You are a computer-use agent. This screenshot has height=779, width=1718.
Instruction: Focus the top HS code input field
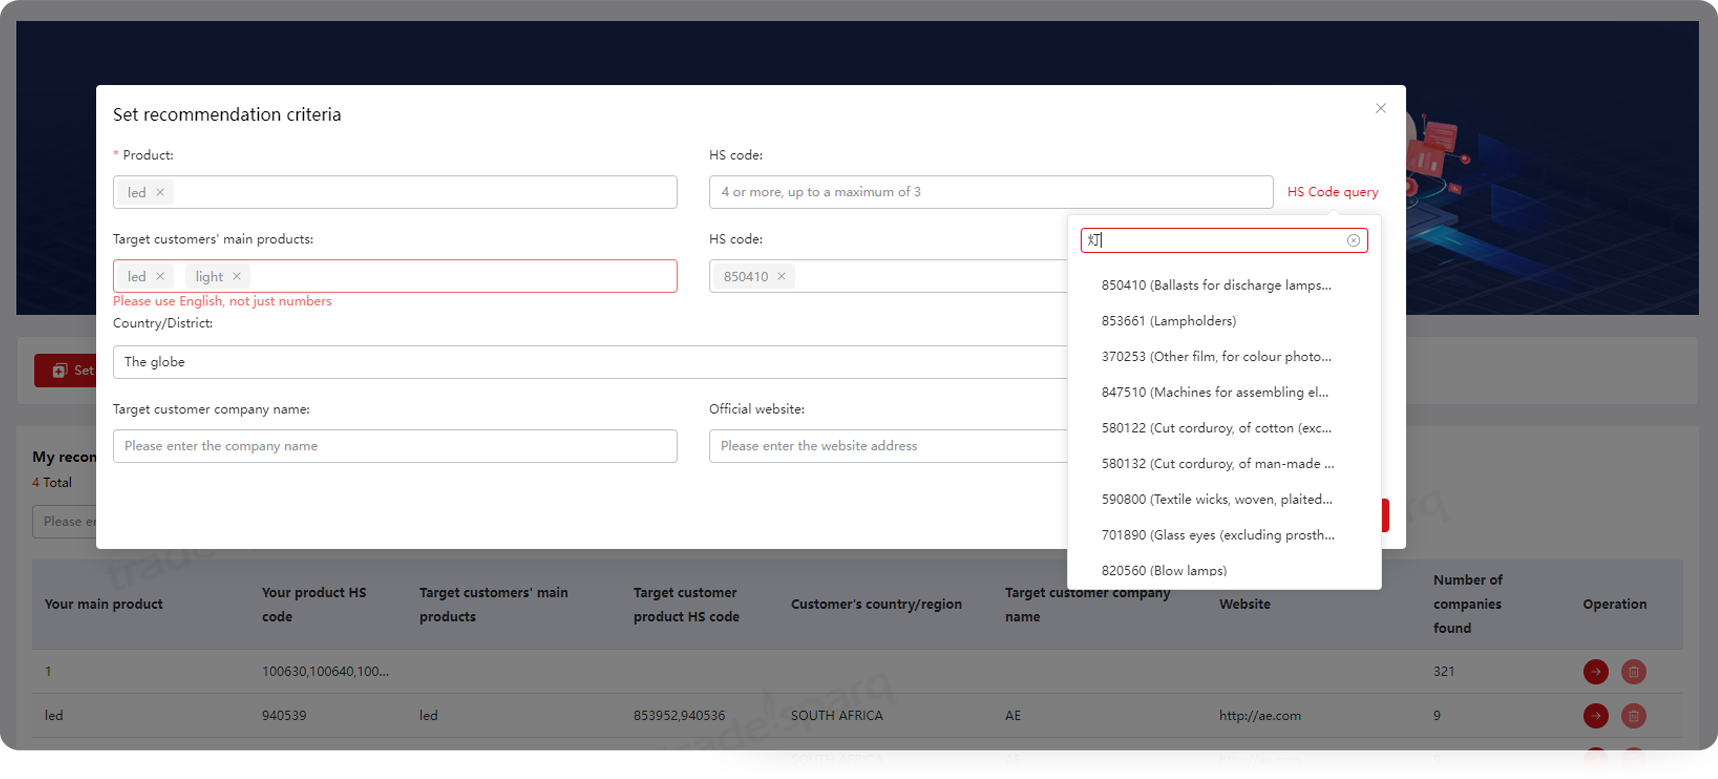tap(990, 192)
